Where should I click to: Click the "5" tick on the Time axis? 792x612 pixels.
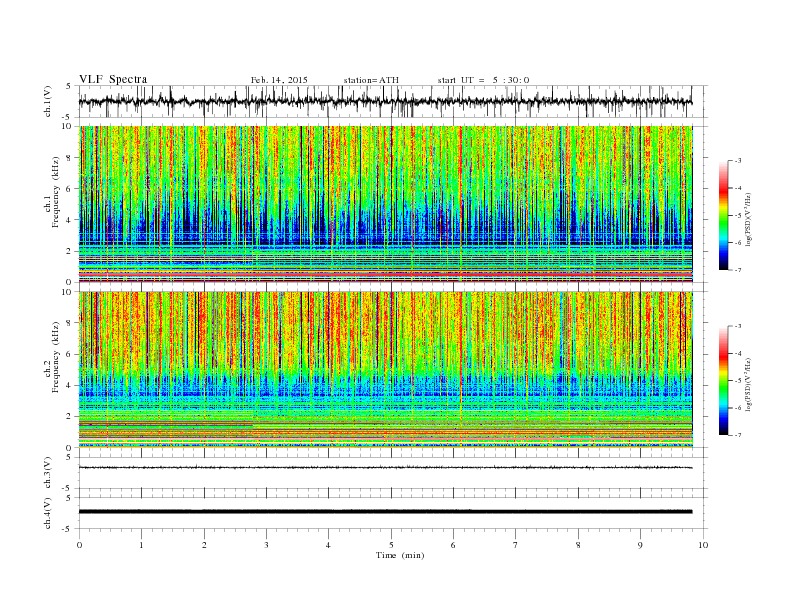391,545
